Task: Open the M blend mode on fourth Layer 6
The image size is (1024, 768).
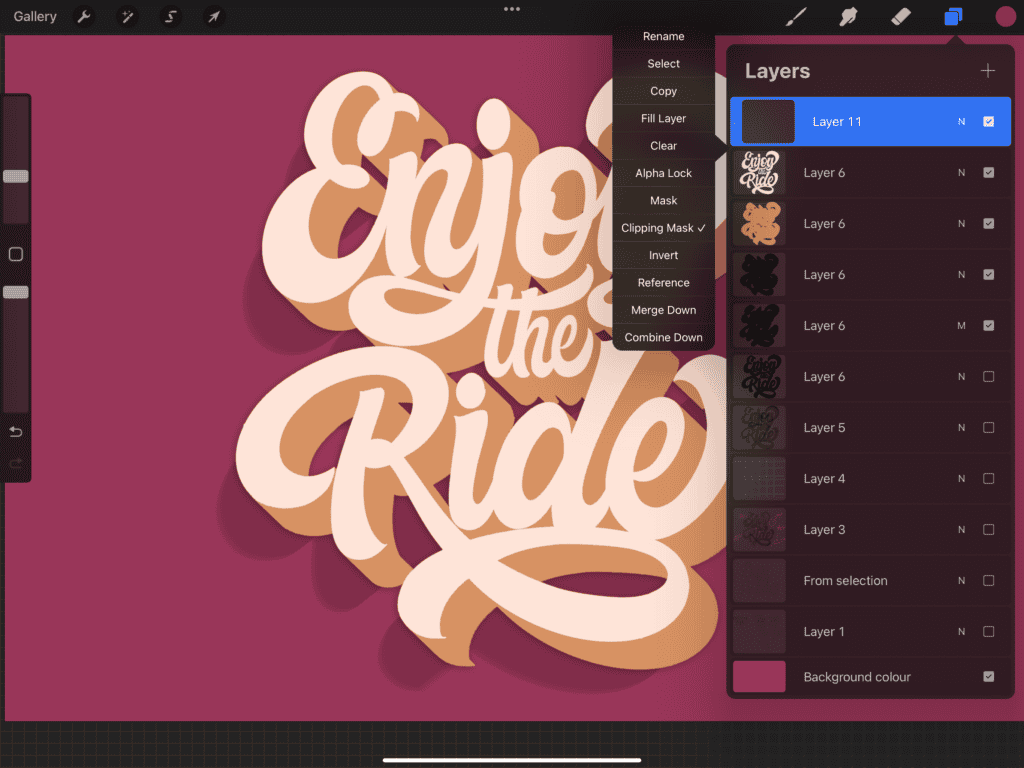Action: 960,325
